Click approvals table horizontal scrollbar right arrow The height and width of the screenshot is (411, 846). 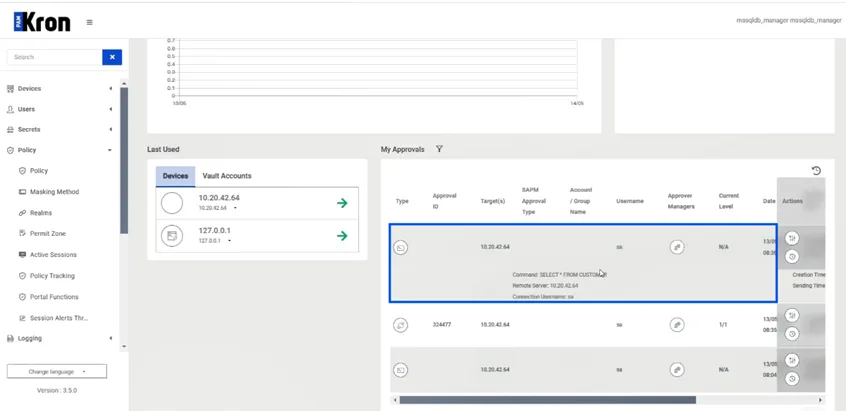[821, 400]
